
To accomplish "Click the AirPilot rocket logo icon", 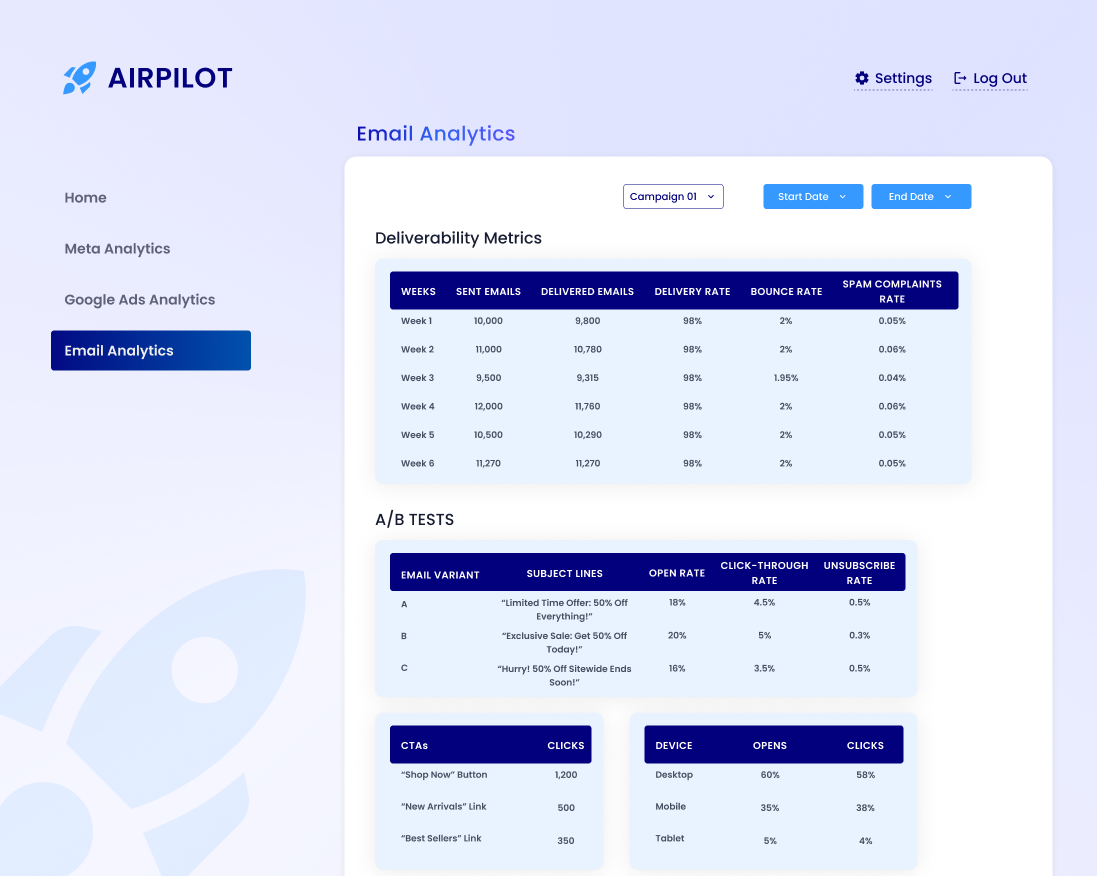I will point(79,78).
